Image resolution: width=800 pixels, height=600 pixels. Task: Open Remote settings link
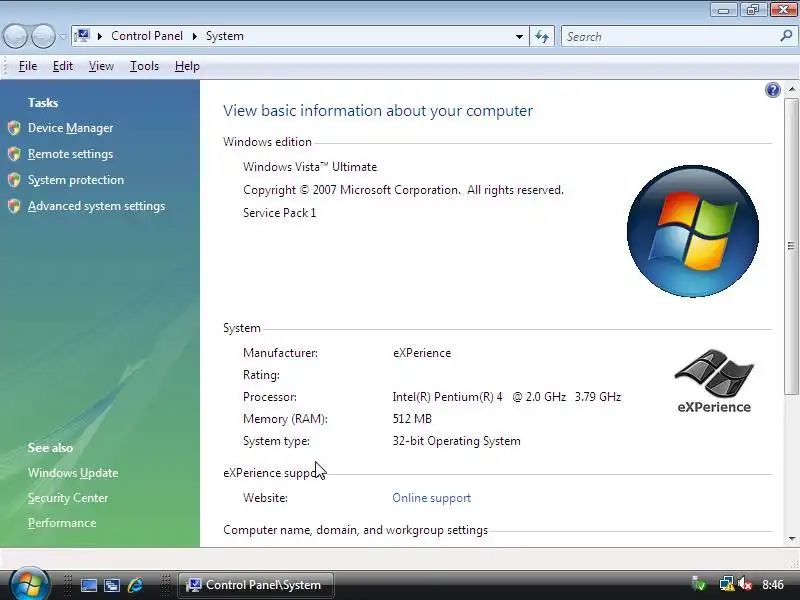click(x=70, y=154)
